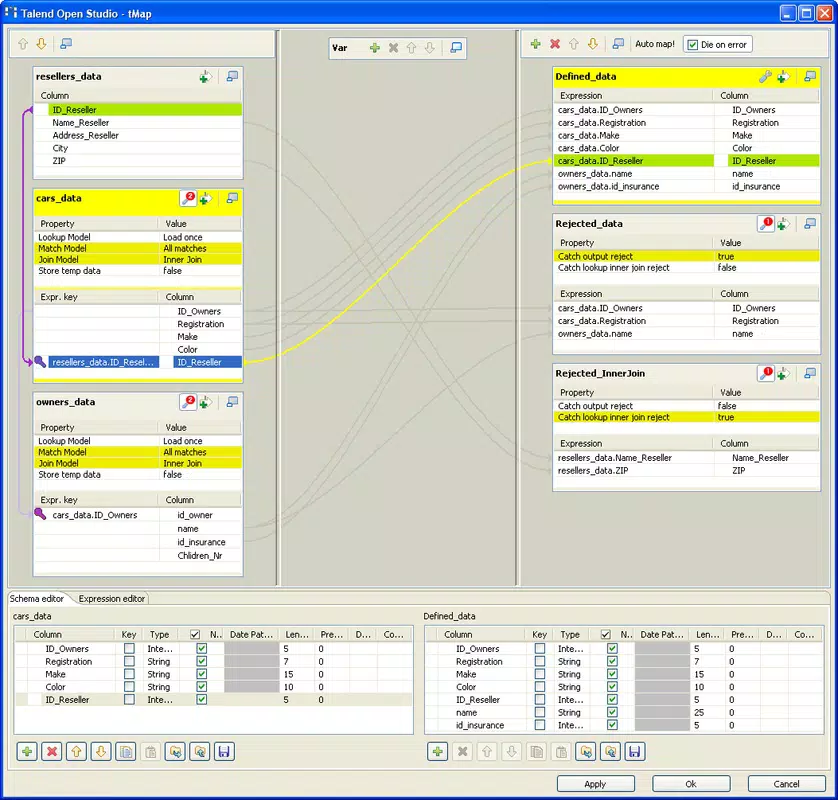Toggle Key checkbox for cars_data Registration
The image size is (838, 800).
pos(129,662)
